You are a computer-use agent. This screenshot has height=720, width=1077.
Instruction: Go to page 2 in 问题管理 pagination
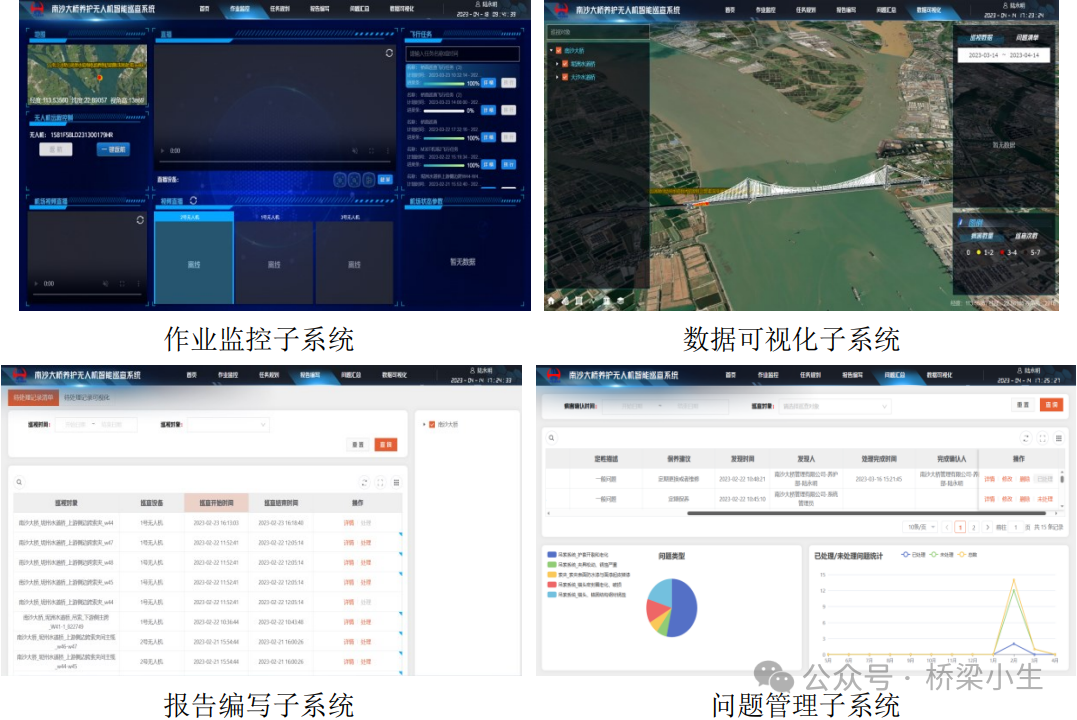973,527
